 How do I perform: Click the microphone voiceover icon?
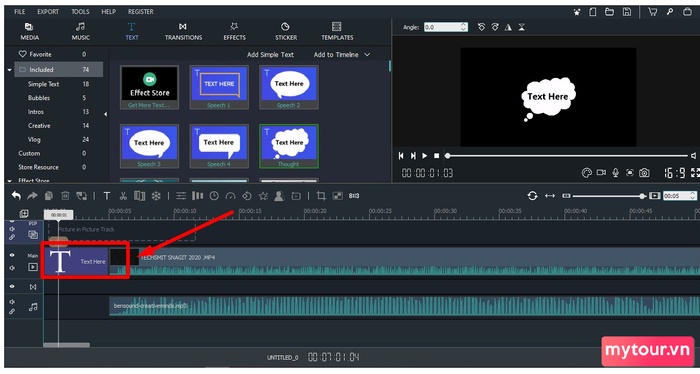[x=616, y=173]
